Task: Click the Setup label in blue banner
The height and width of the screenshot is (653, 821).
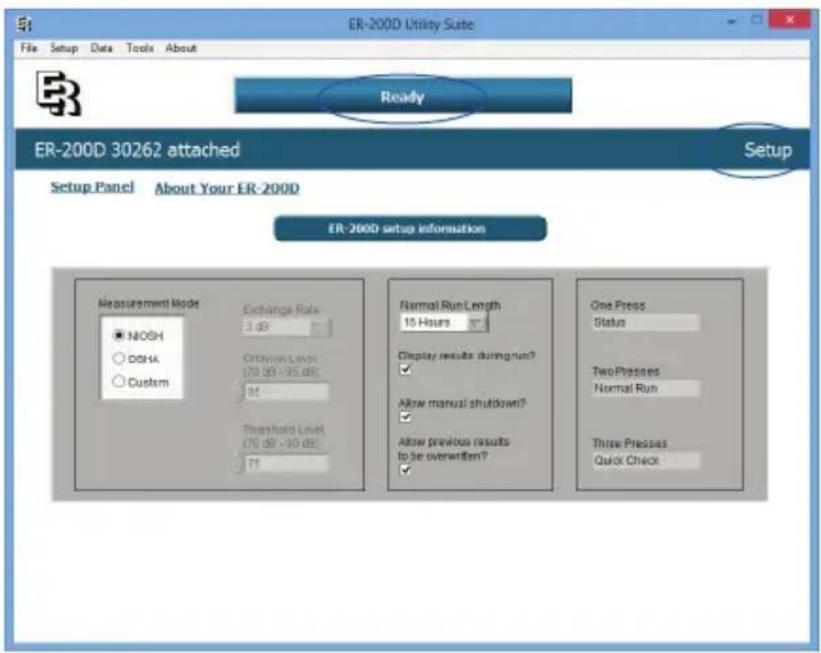Action: coord(768,150)
